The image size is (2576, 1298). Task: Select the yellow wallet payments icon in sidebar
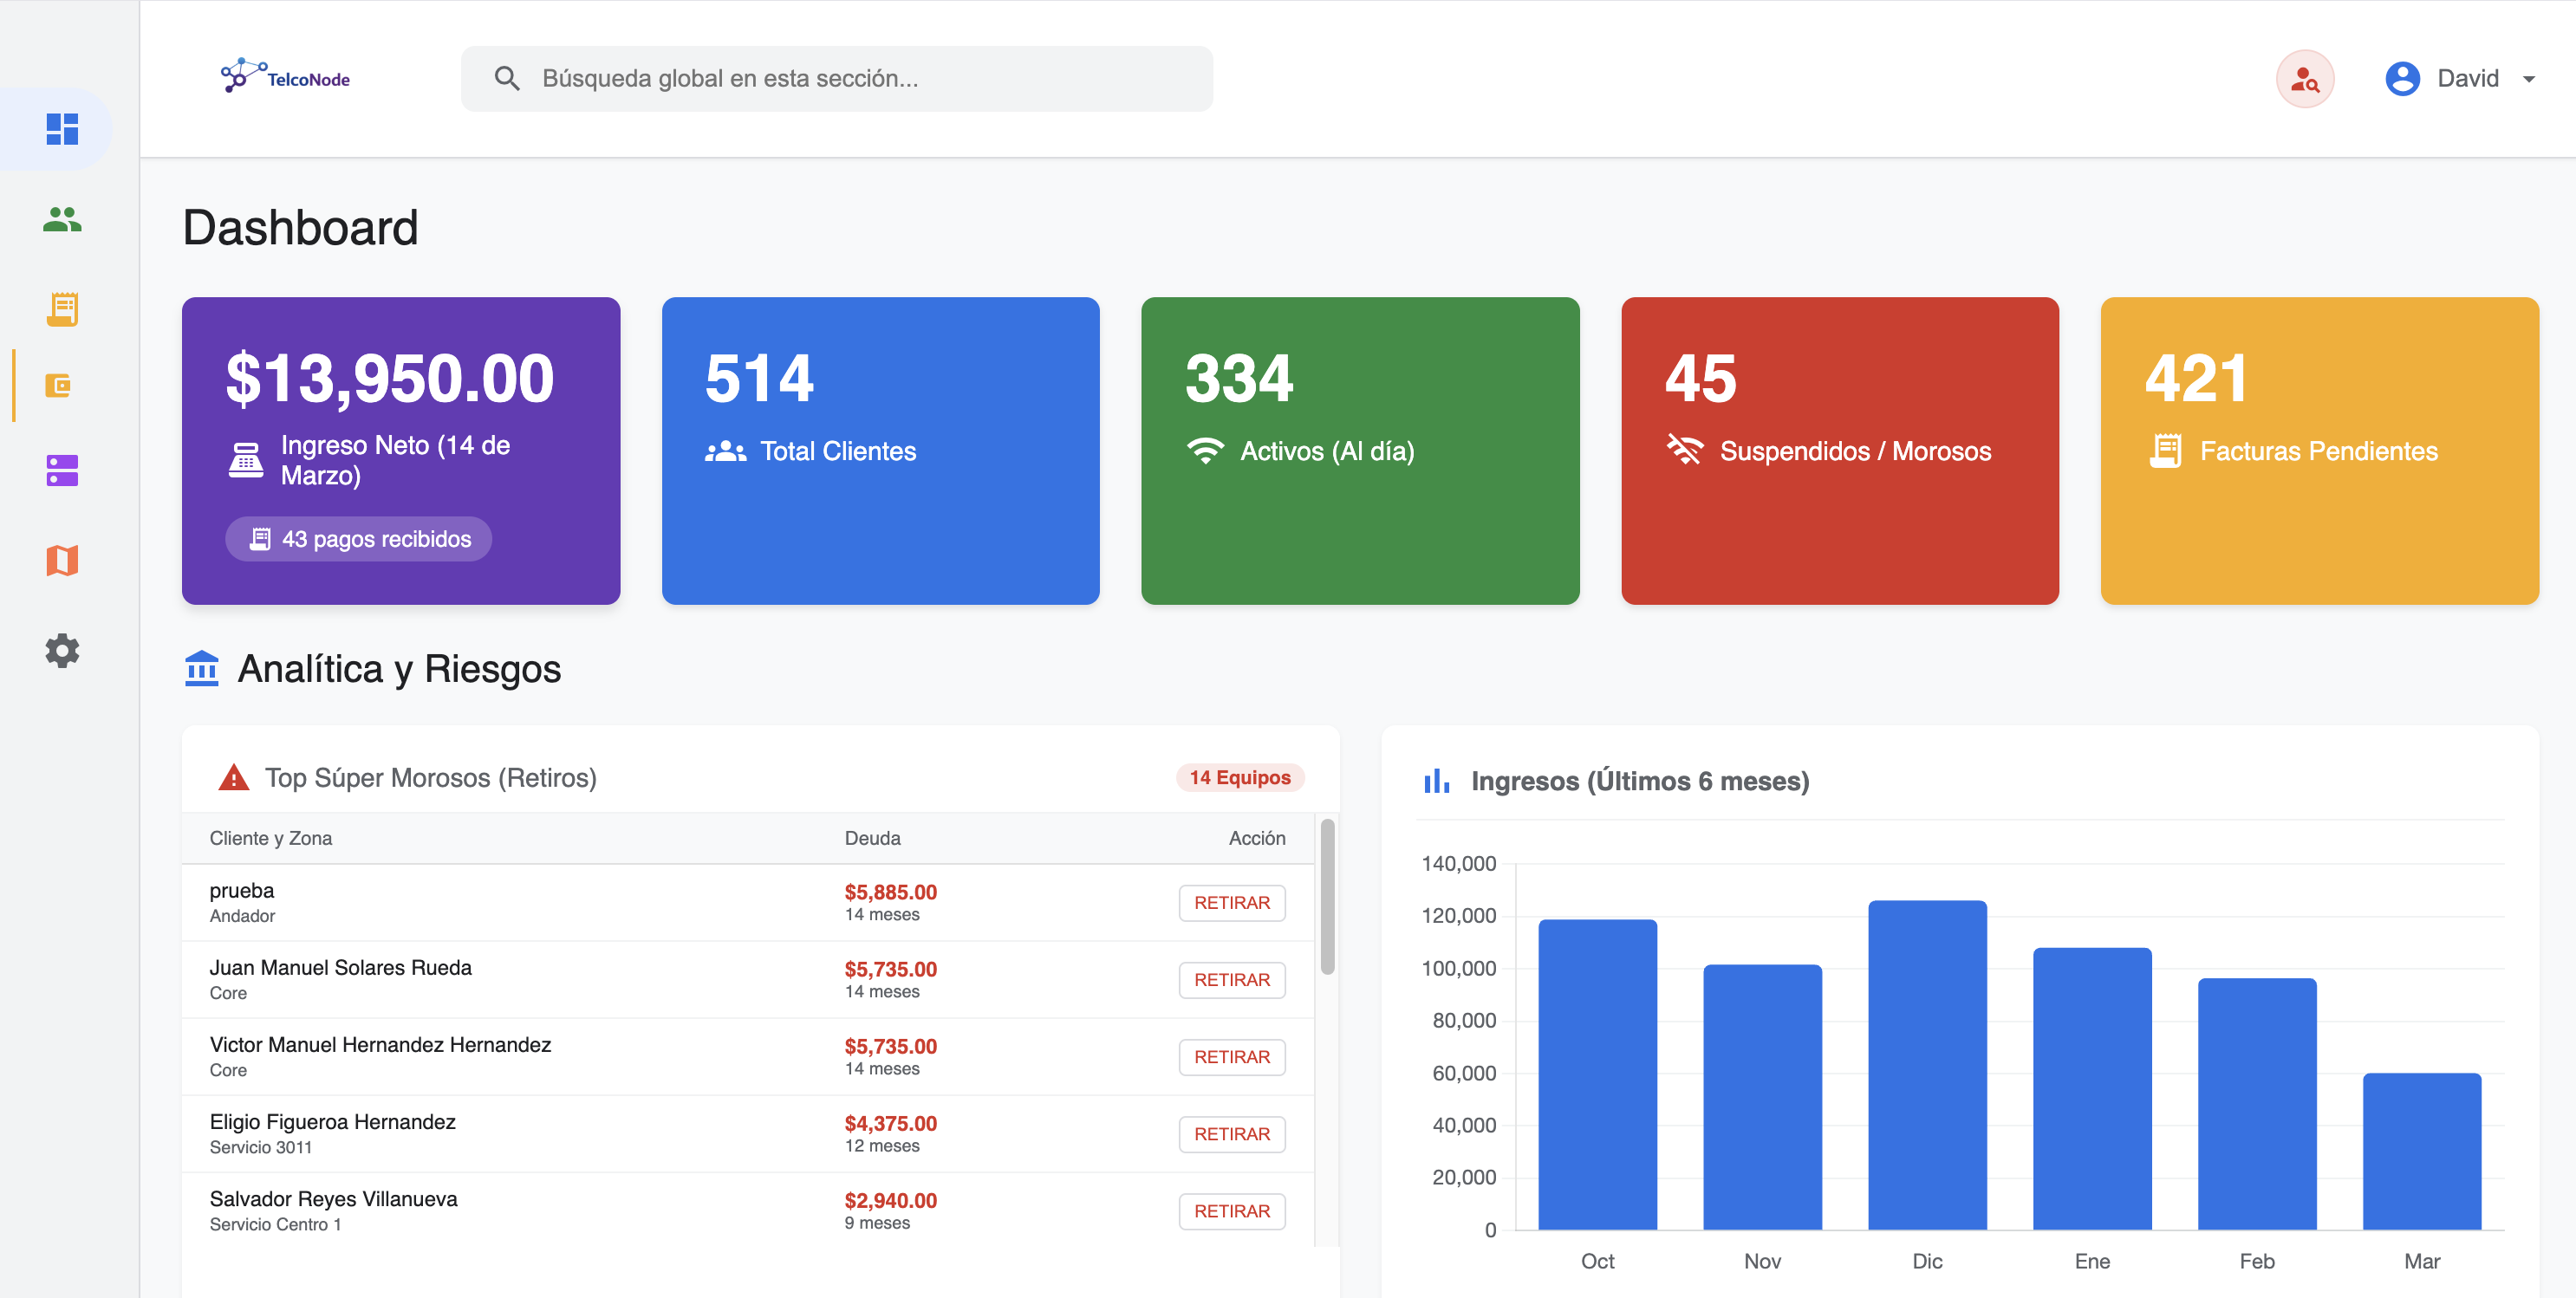62,385
